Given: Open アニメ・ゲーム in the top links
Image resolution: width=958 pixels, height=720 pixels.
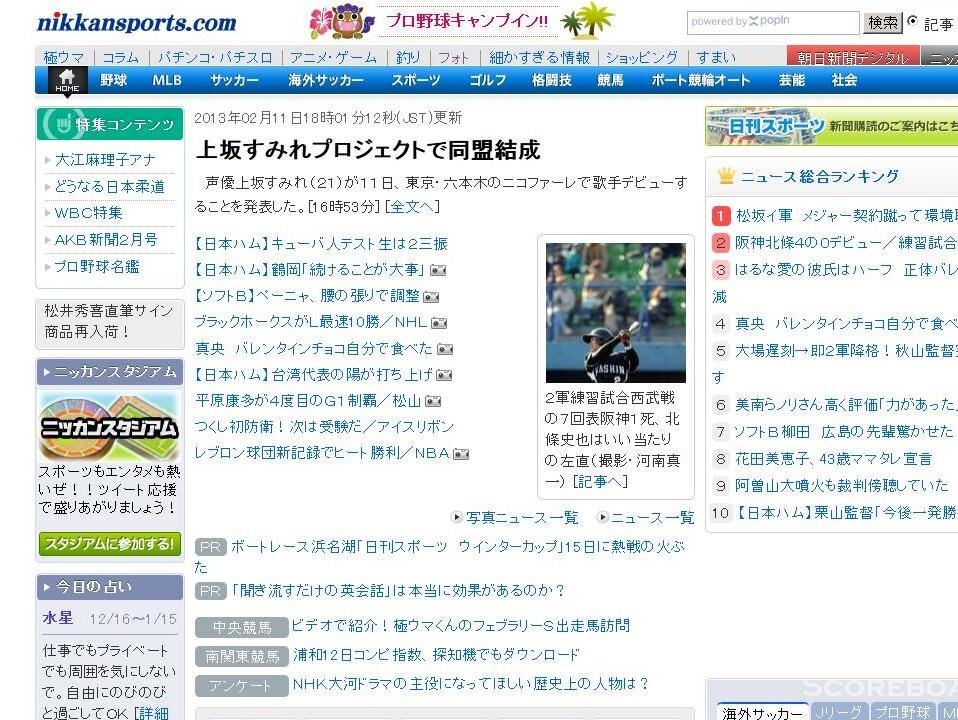Looking at the screenshot, I should coord(333,57).
